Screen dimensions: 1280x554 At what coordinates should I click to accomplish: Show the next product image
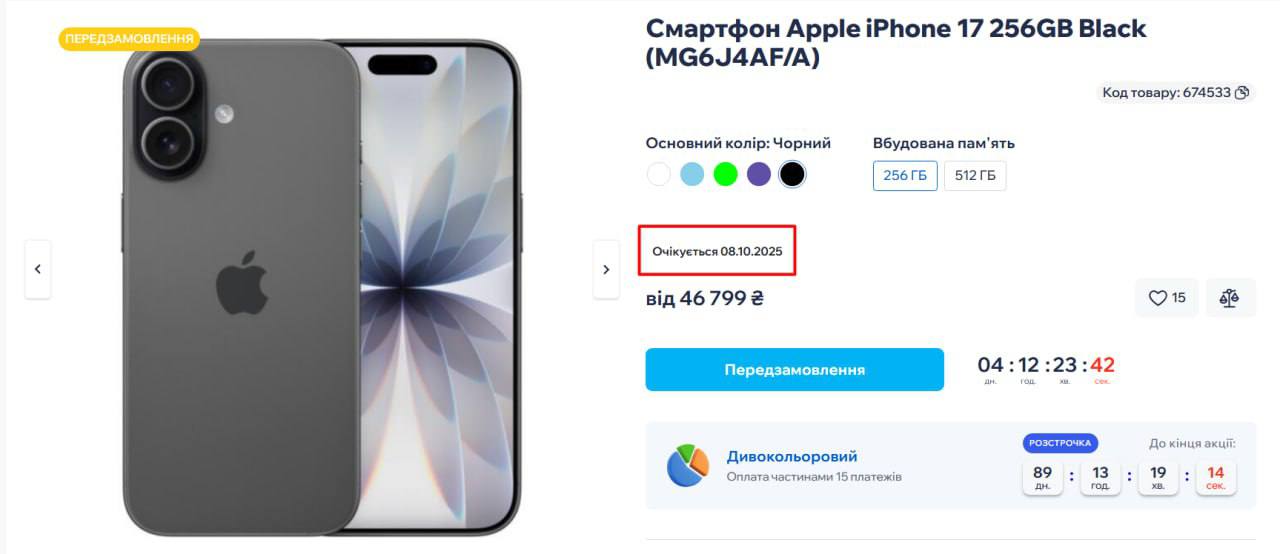[x=606, y=269]
